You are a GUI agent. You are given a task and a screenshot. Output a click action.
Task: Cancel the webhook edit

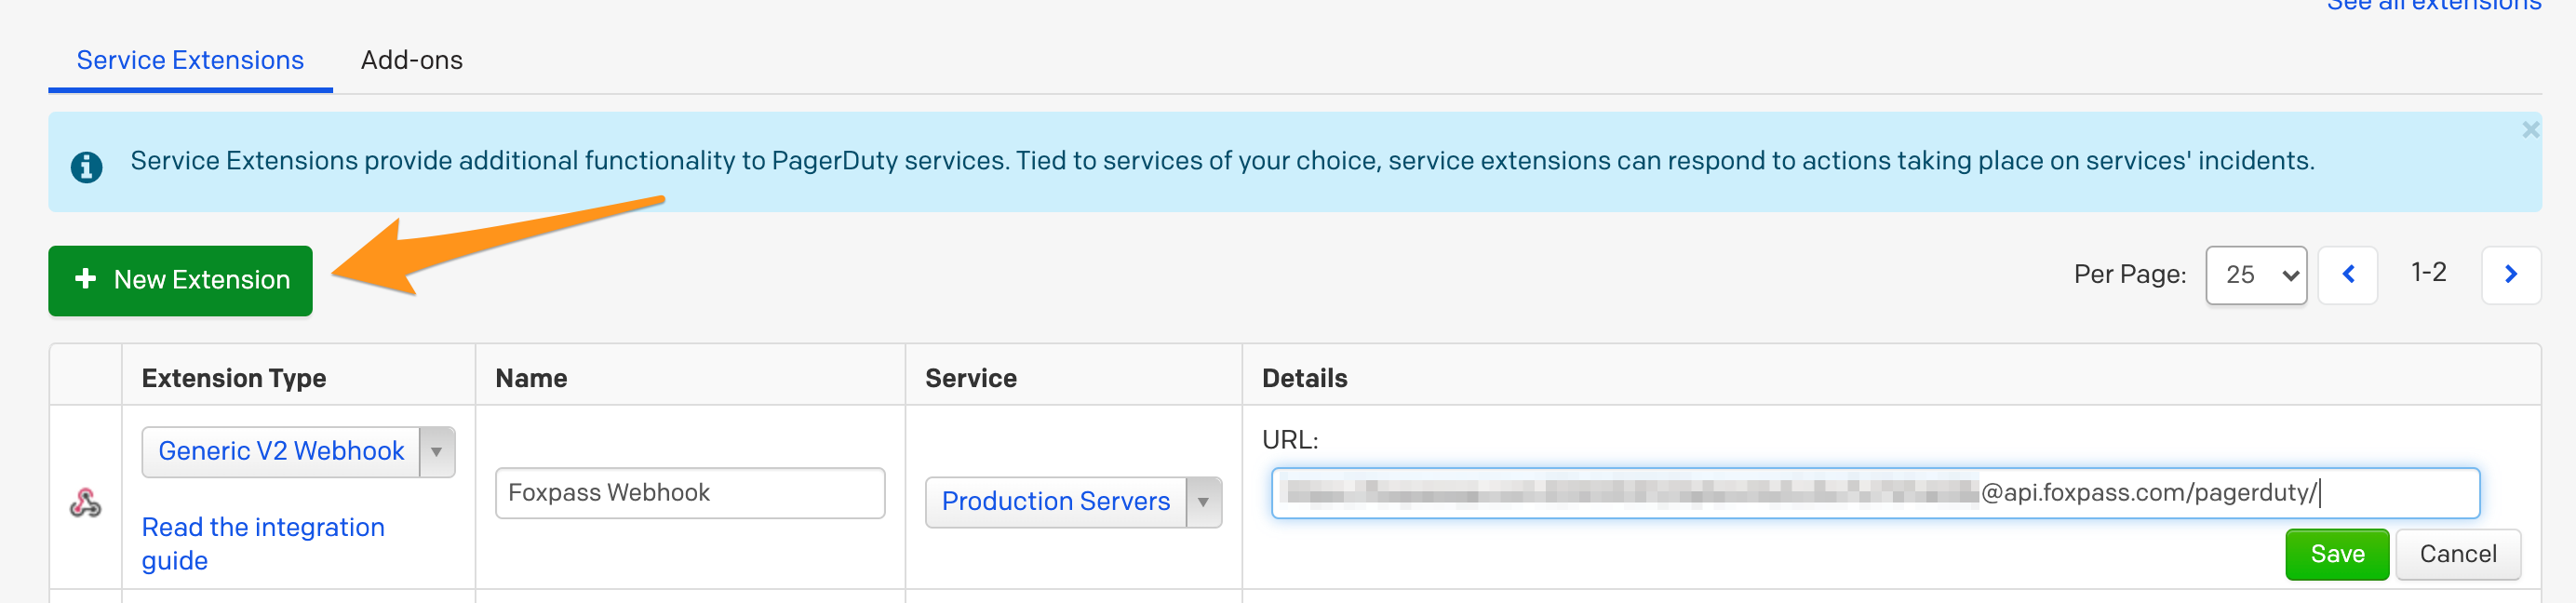pos(2457,554)
